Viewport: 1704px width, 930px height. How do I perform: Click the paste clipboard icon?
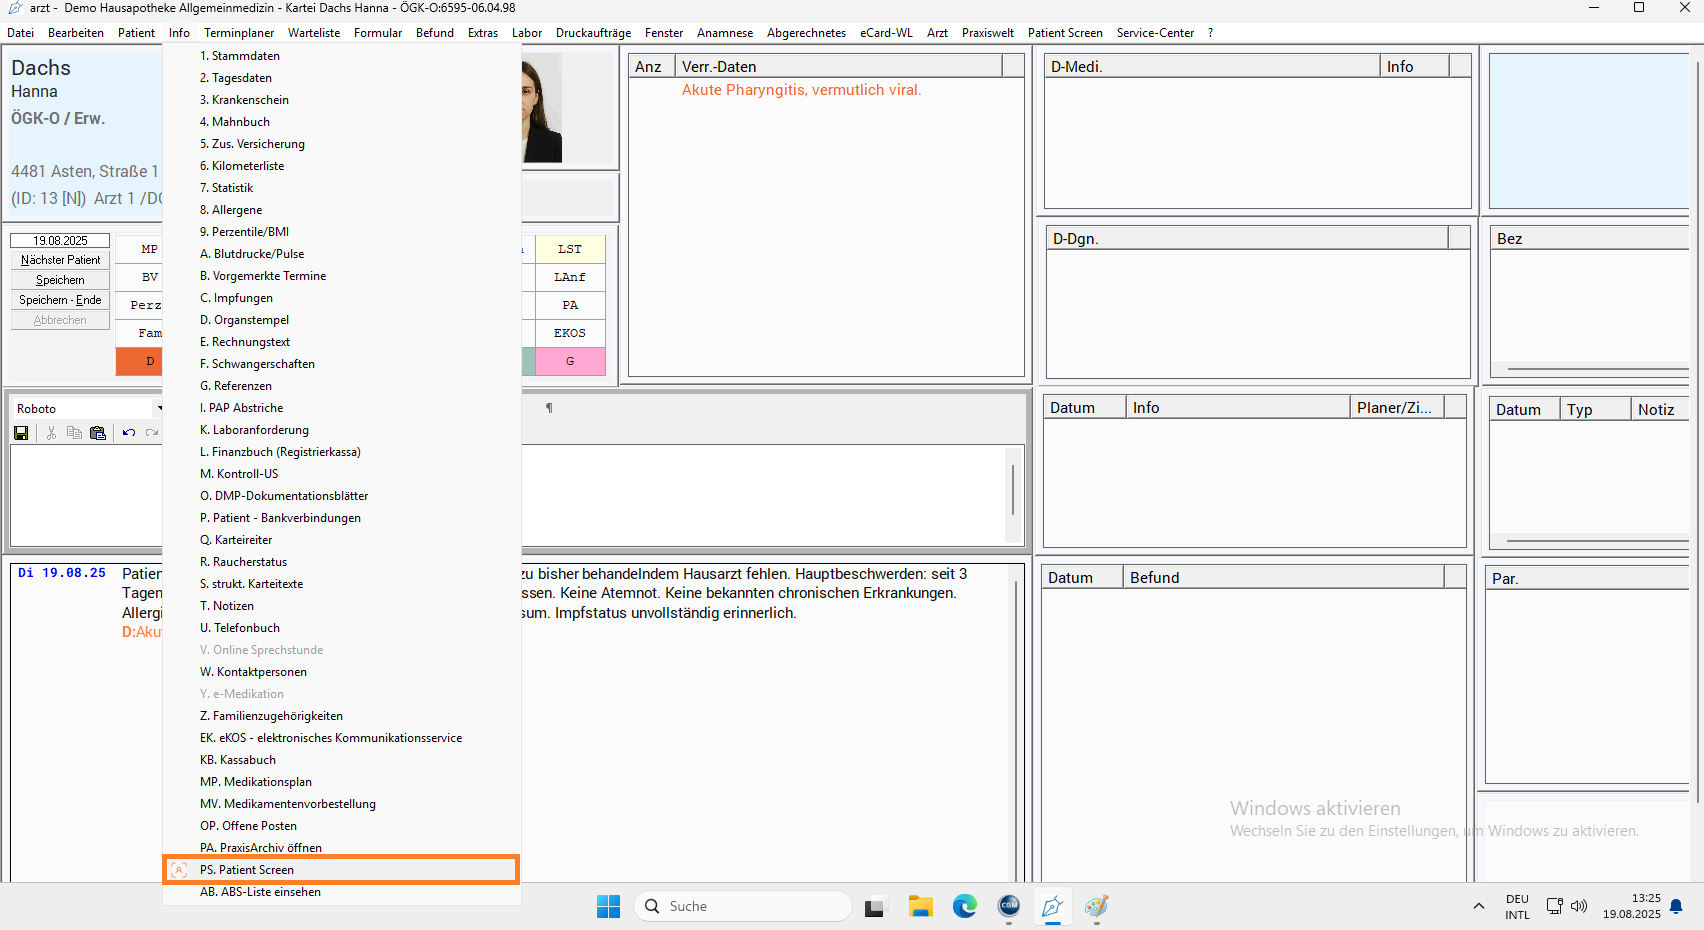pos(98,433)
